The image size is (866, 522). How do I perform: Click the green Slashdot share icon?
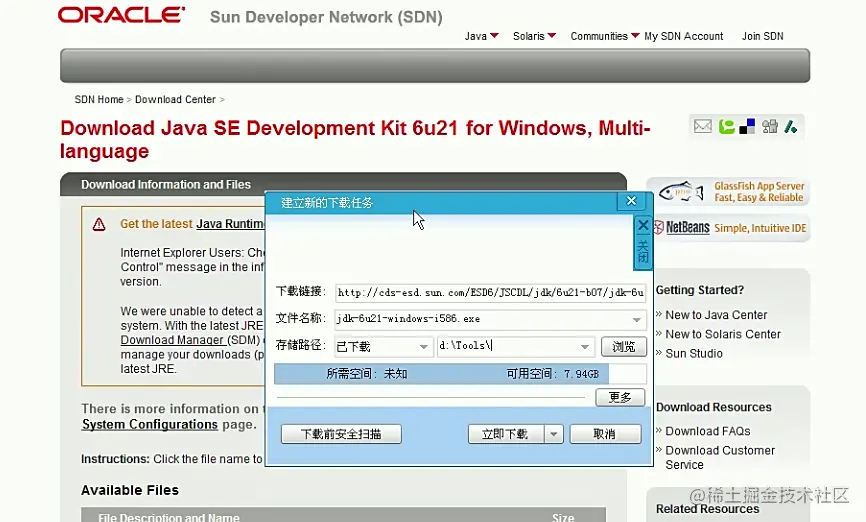point(791,126)
